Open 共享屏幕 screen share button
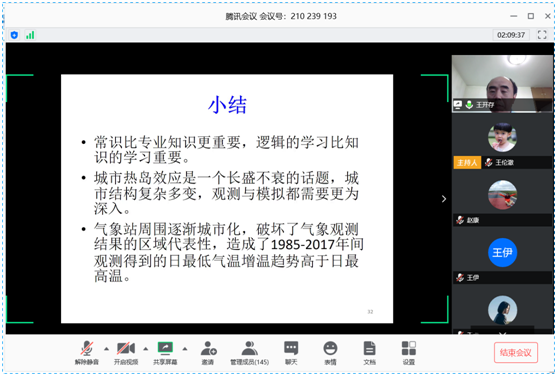Viewport: 557px width, 376px height. tap(165, 352)
